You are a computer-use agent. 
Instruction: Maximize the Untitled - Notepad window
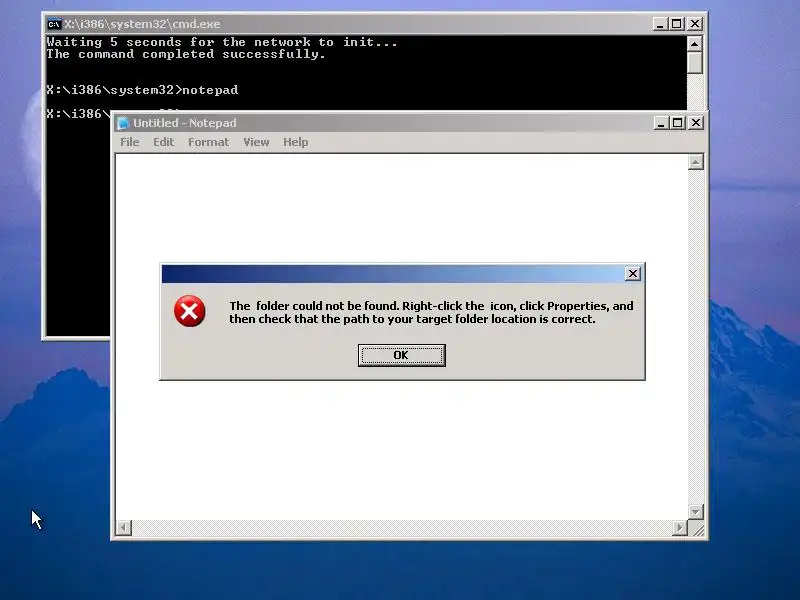tap(678, 123)
